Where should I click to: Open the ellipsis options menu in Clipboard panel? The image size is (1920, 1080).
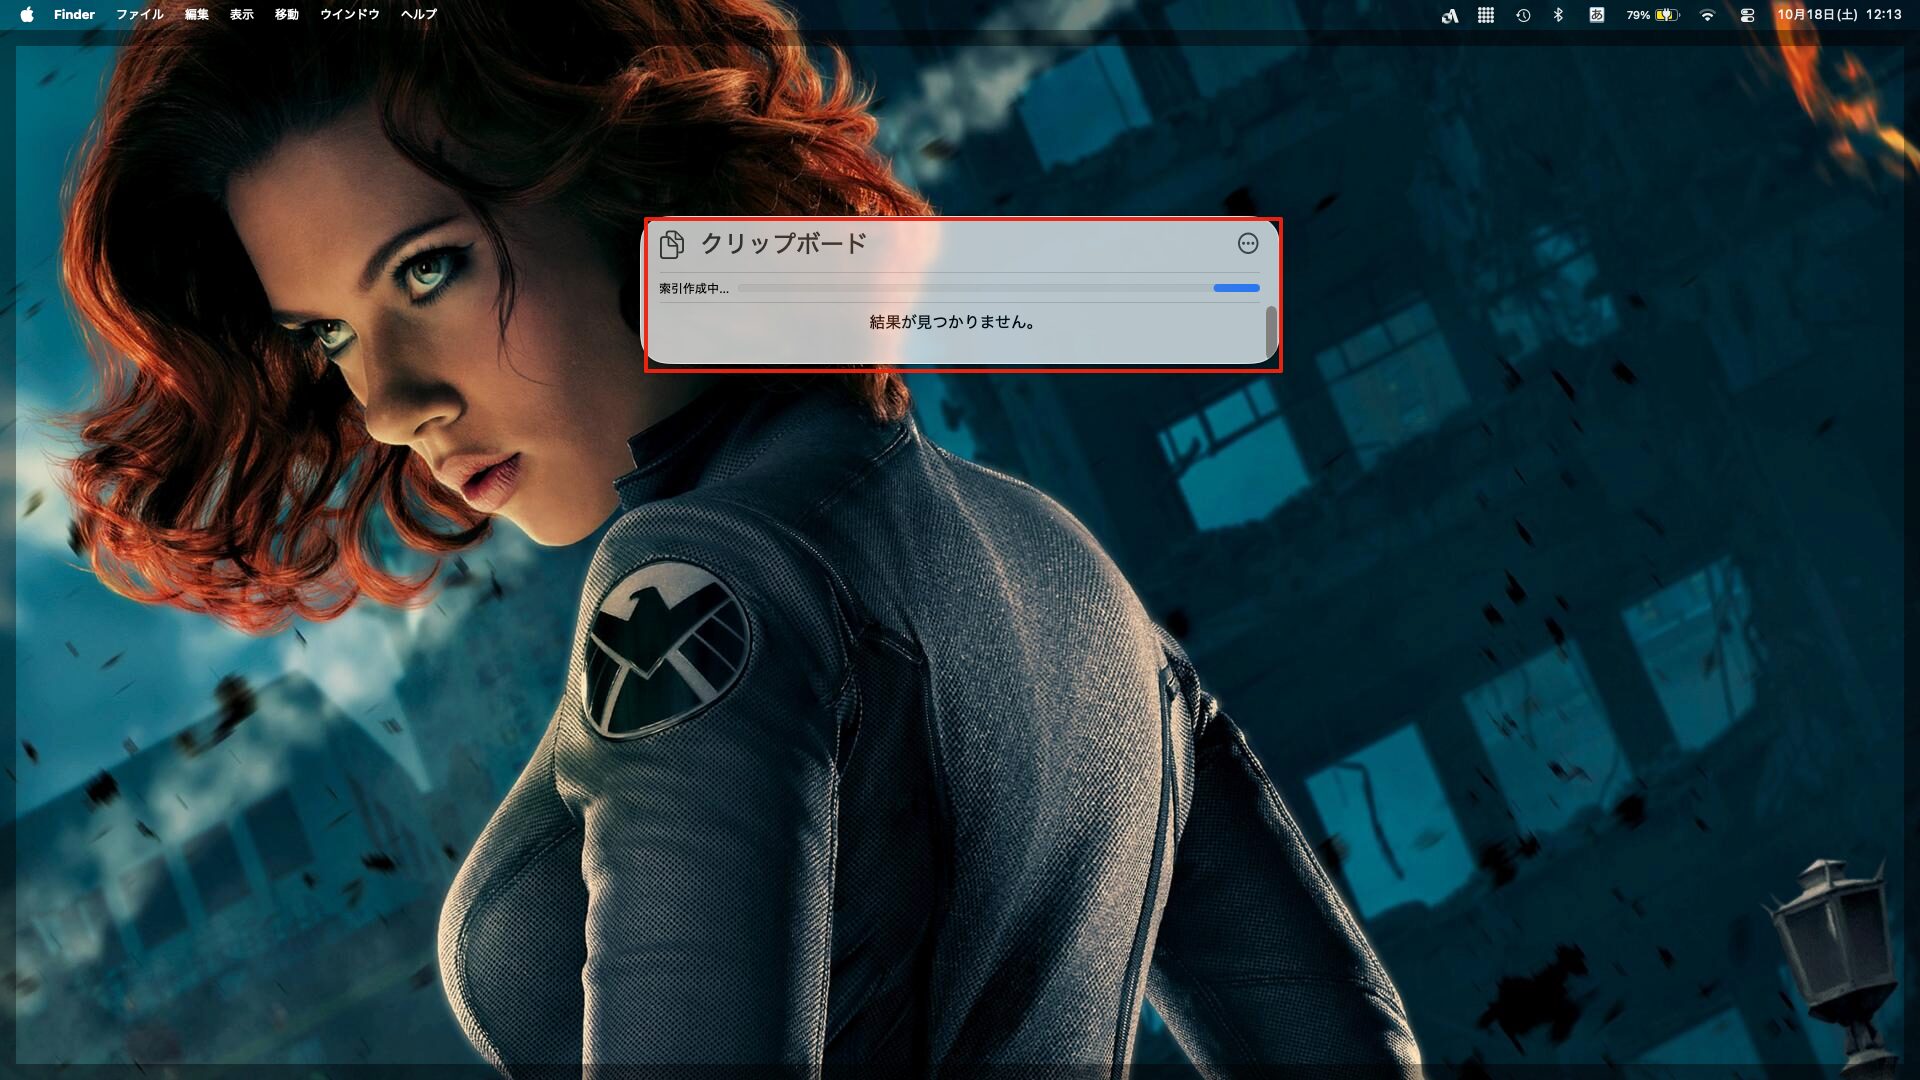coord(1247,243)
